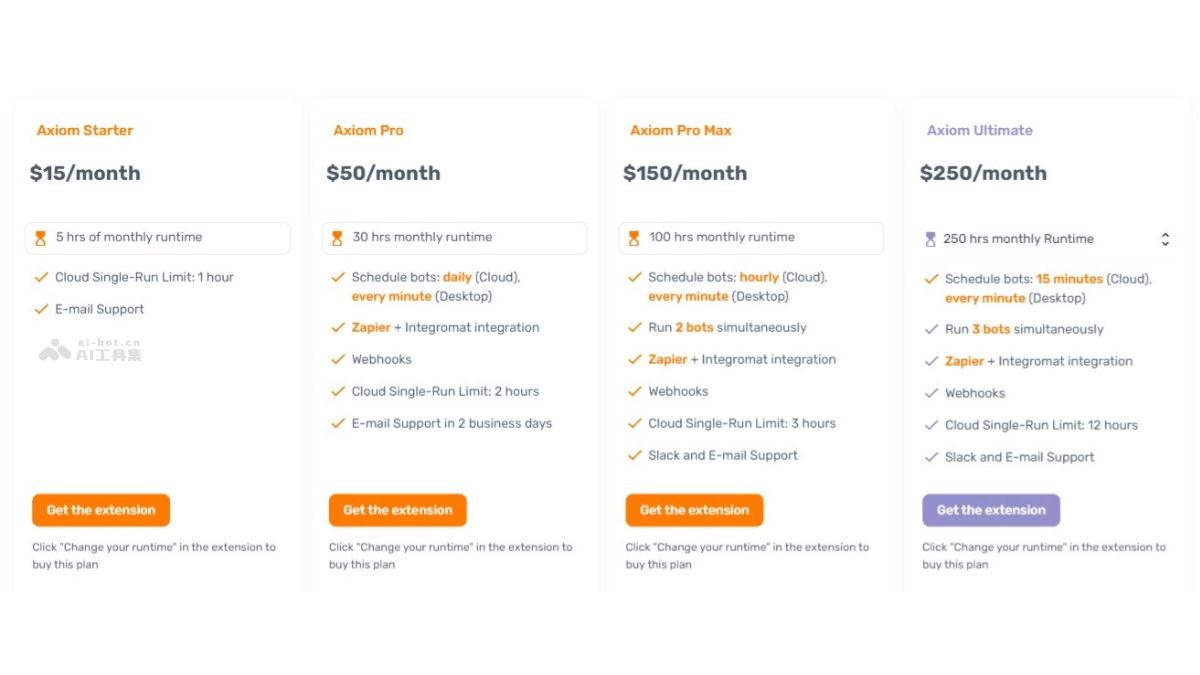Expand the 250 hrs monthly Runtime selector arrows
This screenshot has width=1200, height=675.
click(x=1165, y=239)
